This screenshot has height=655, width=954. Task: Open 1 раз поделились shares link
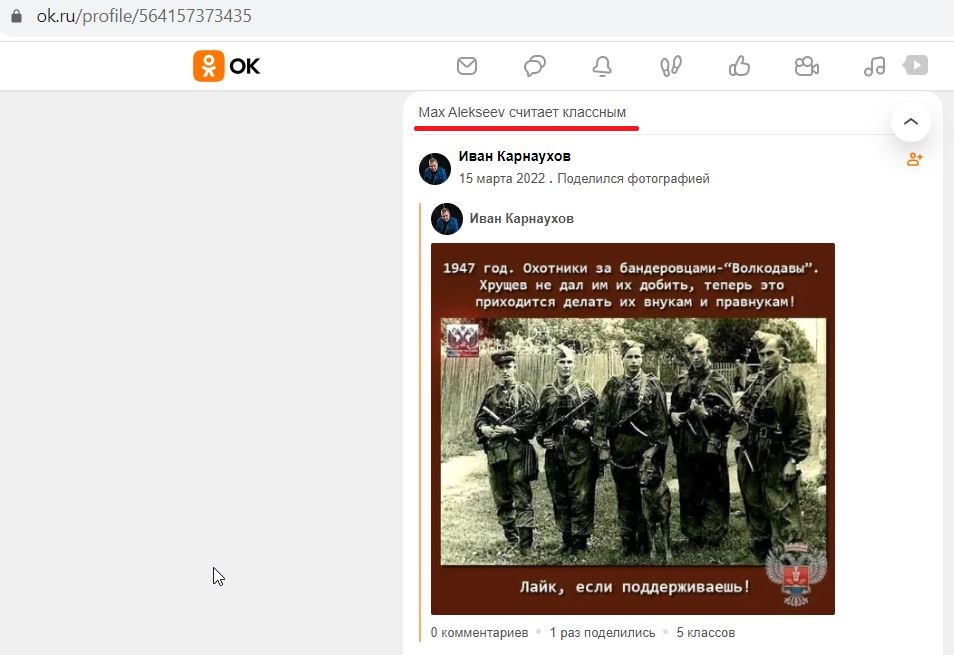coord(602,632)
